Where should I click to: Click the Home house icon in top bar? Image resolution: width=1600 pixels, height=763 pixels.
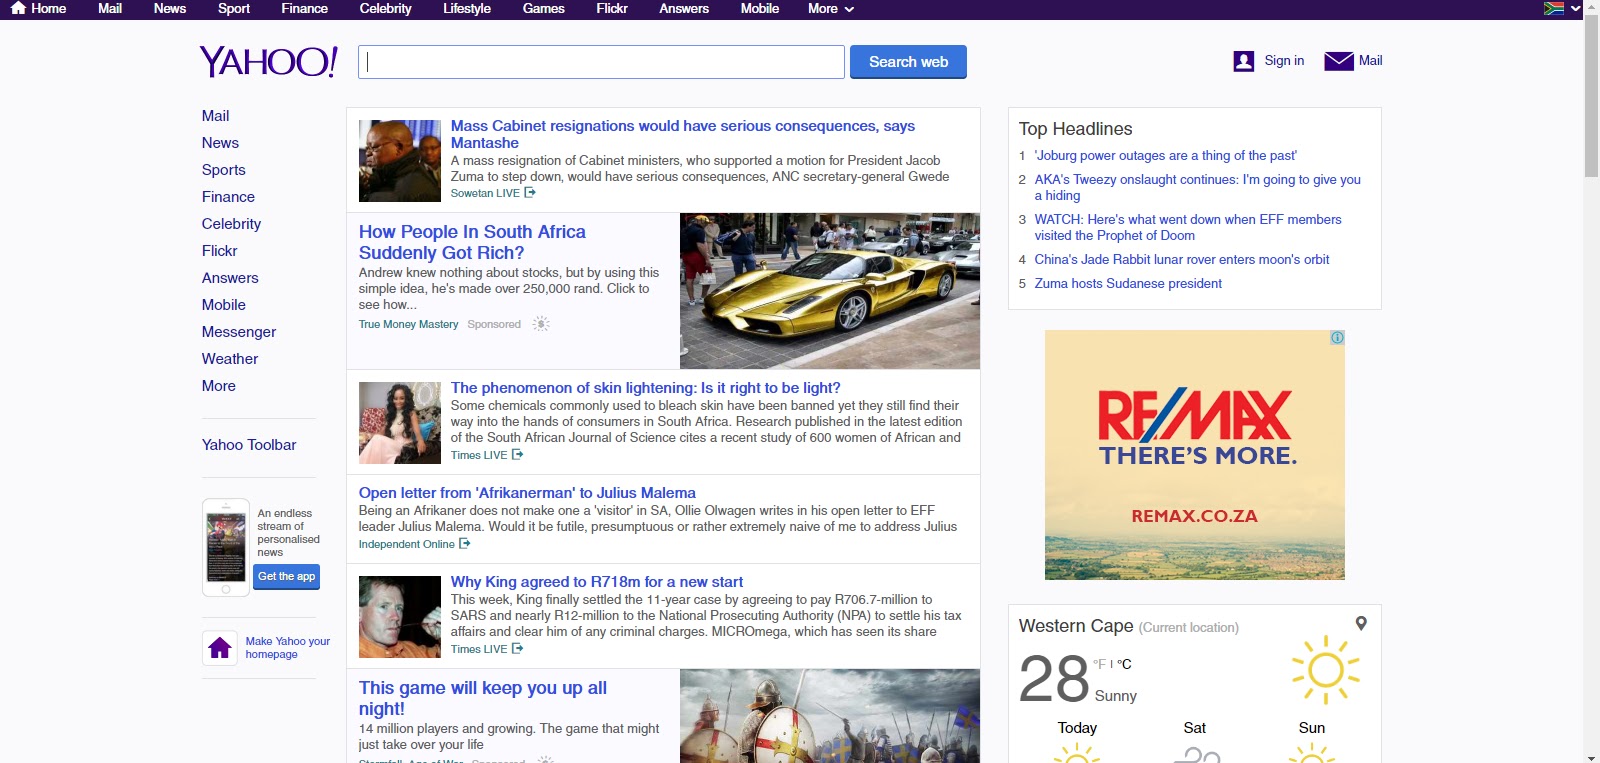18,8
